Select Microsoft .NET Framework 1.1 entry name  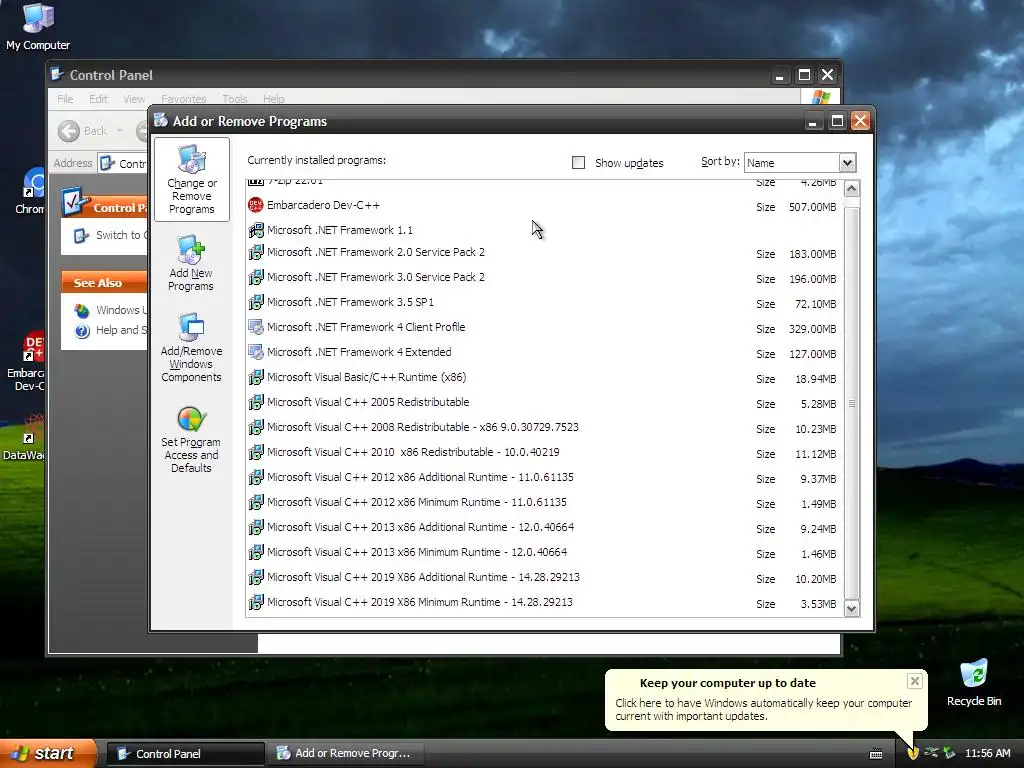(x=340, y=230)
